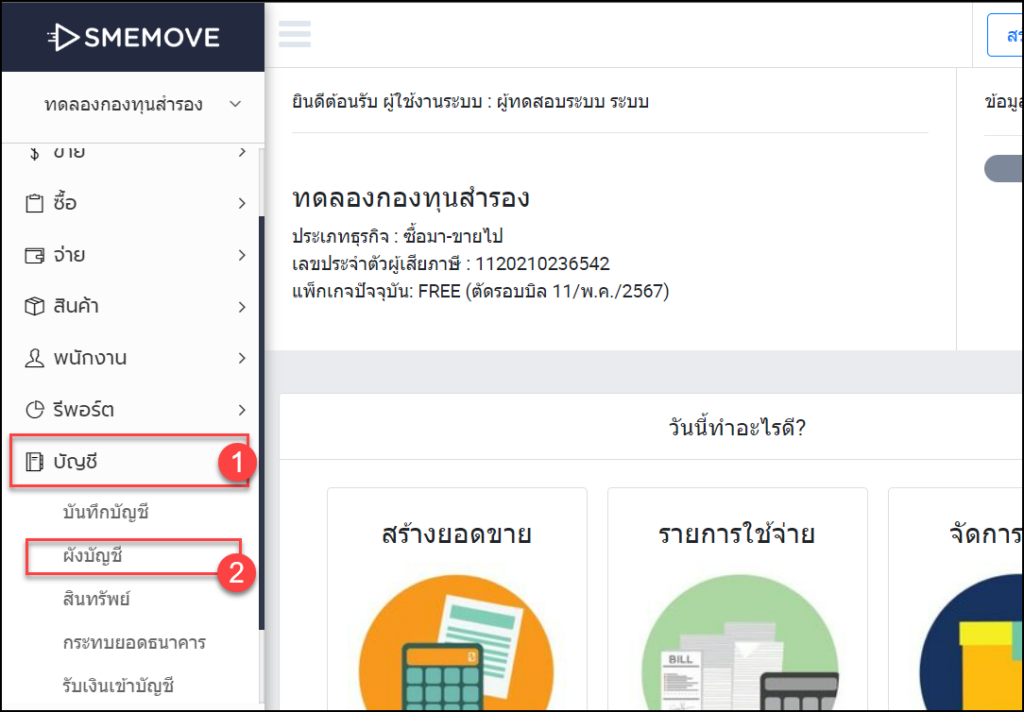Click the package box icon for สินค้า
The image size is (1024, 712).
32,306
